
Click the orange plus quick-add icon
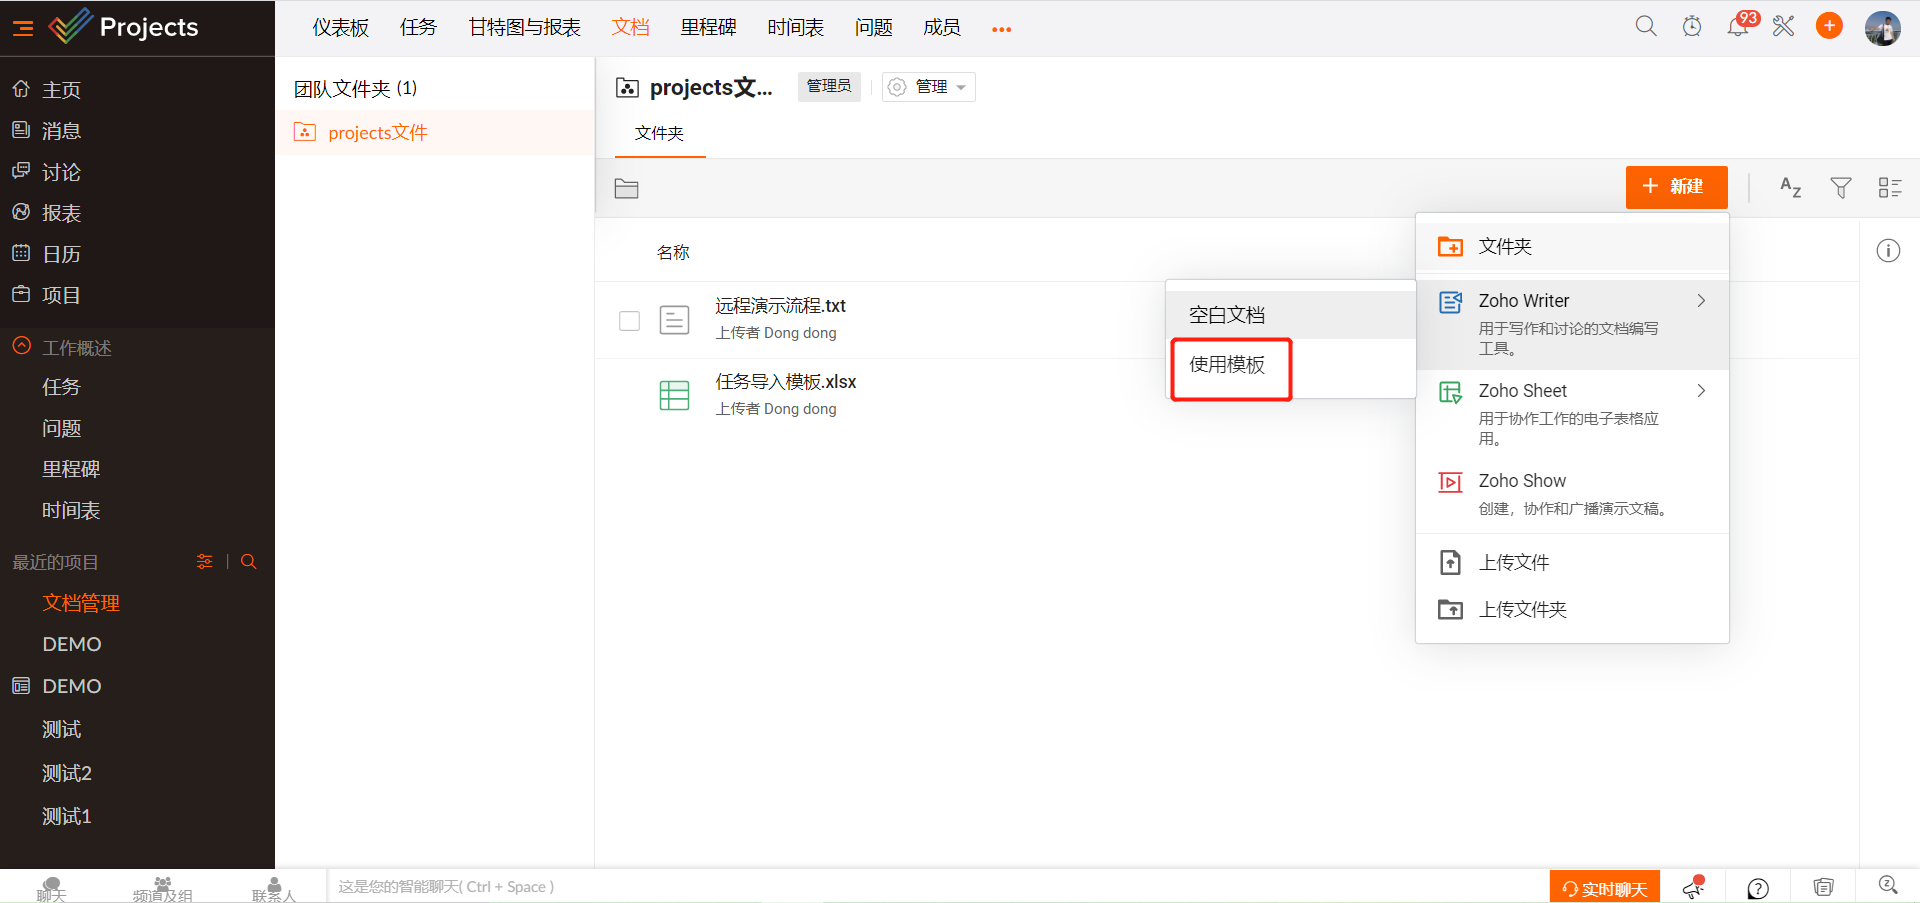click(1829, 27)
